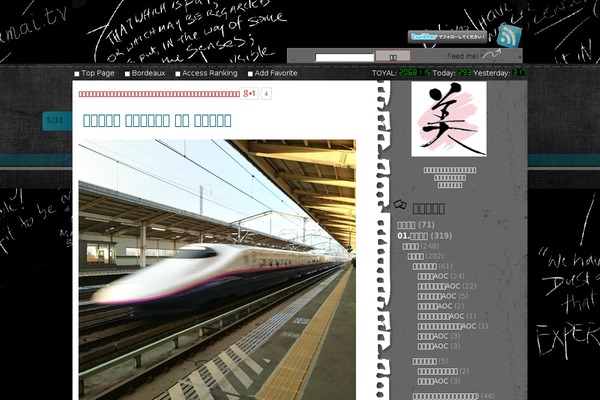Click the Google +1 button
The width and height of the screenshot is (600, 400).
coord(249,93)
